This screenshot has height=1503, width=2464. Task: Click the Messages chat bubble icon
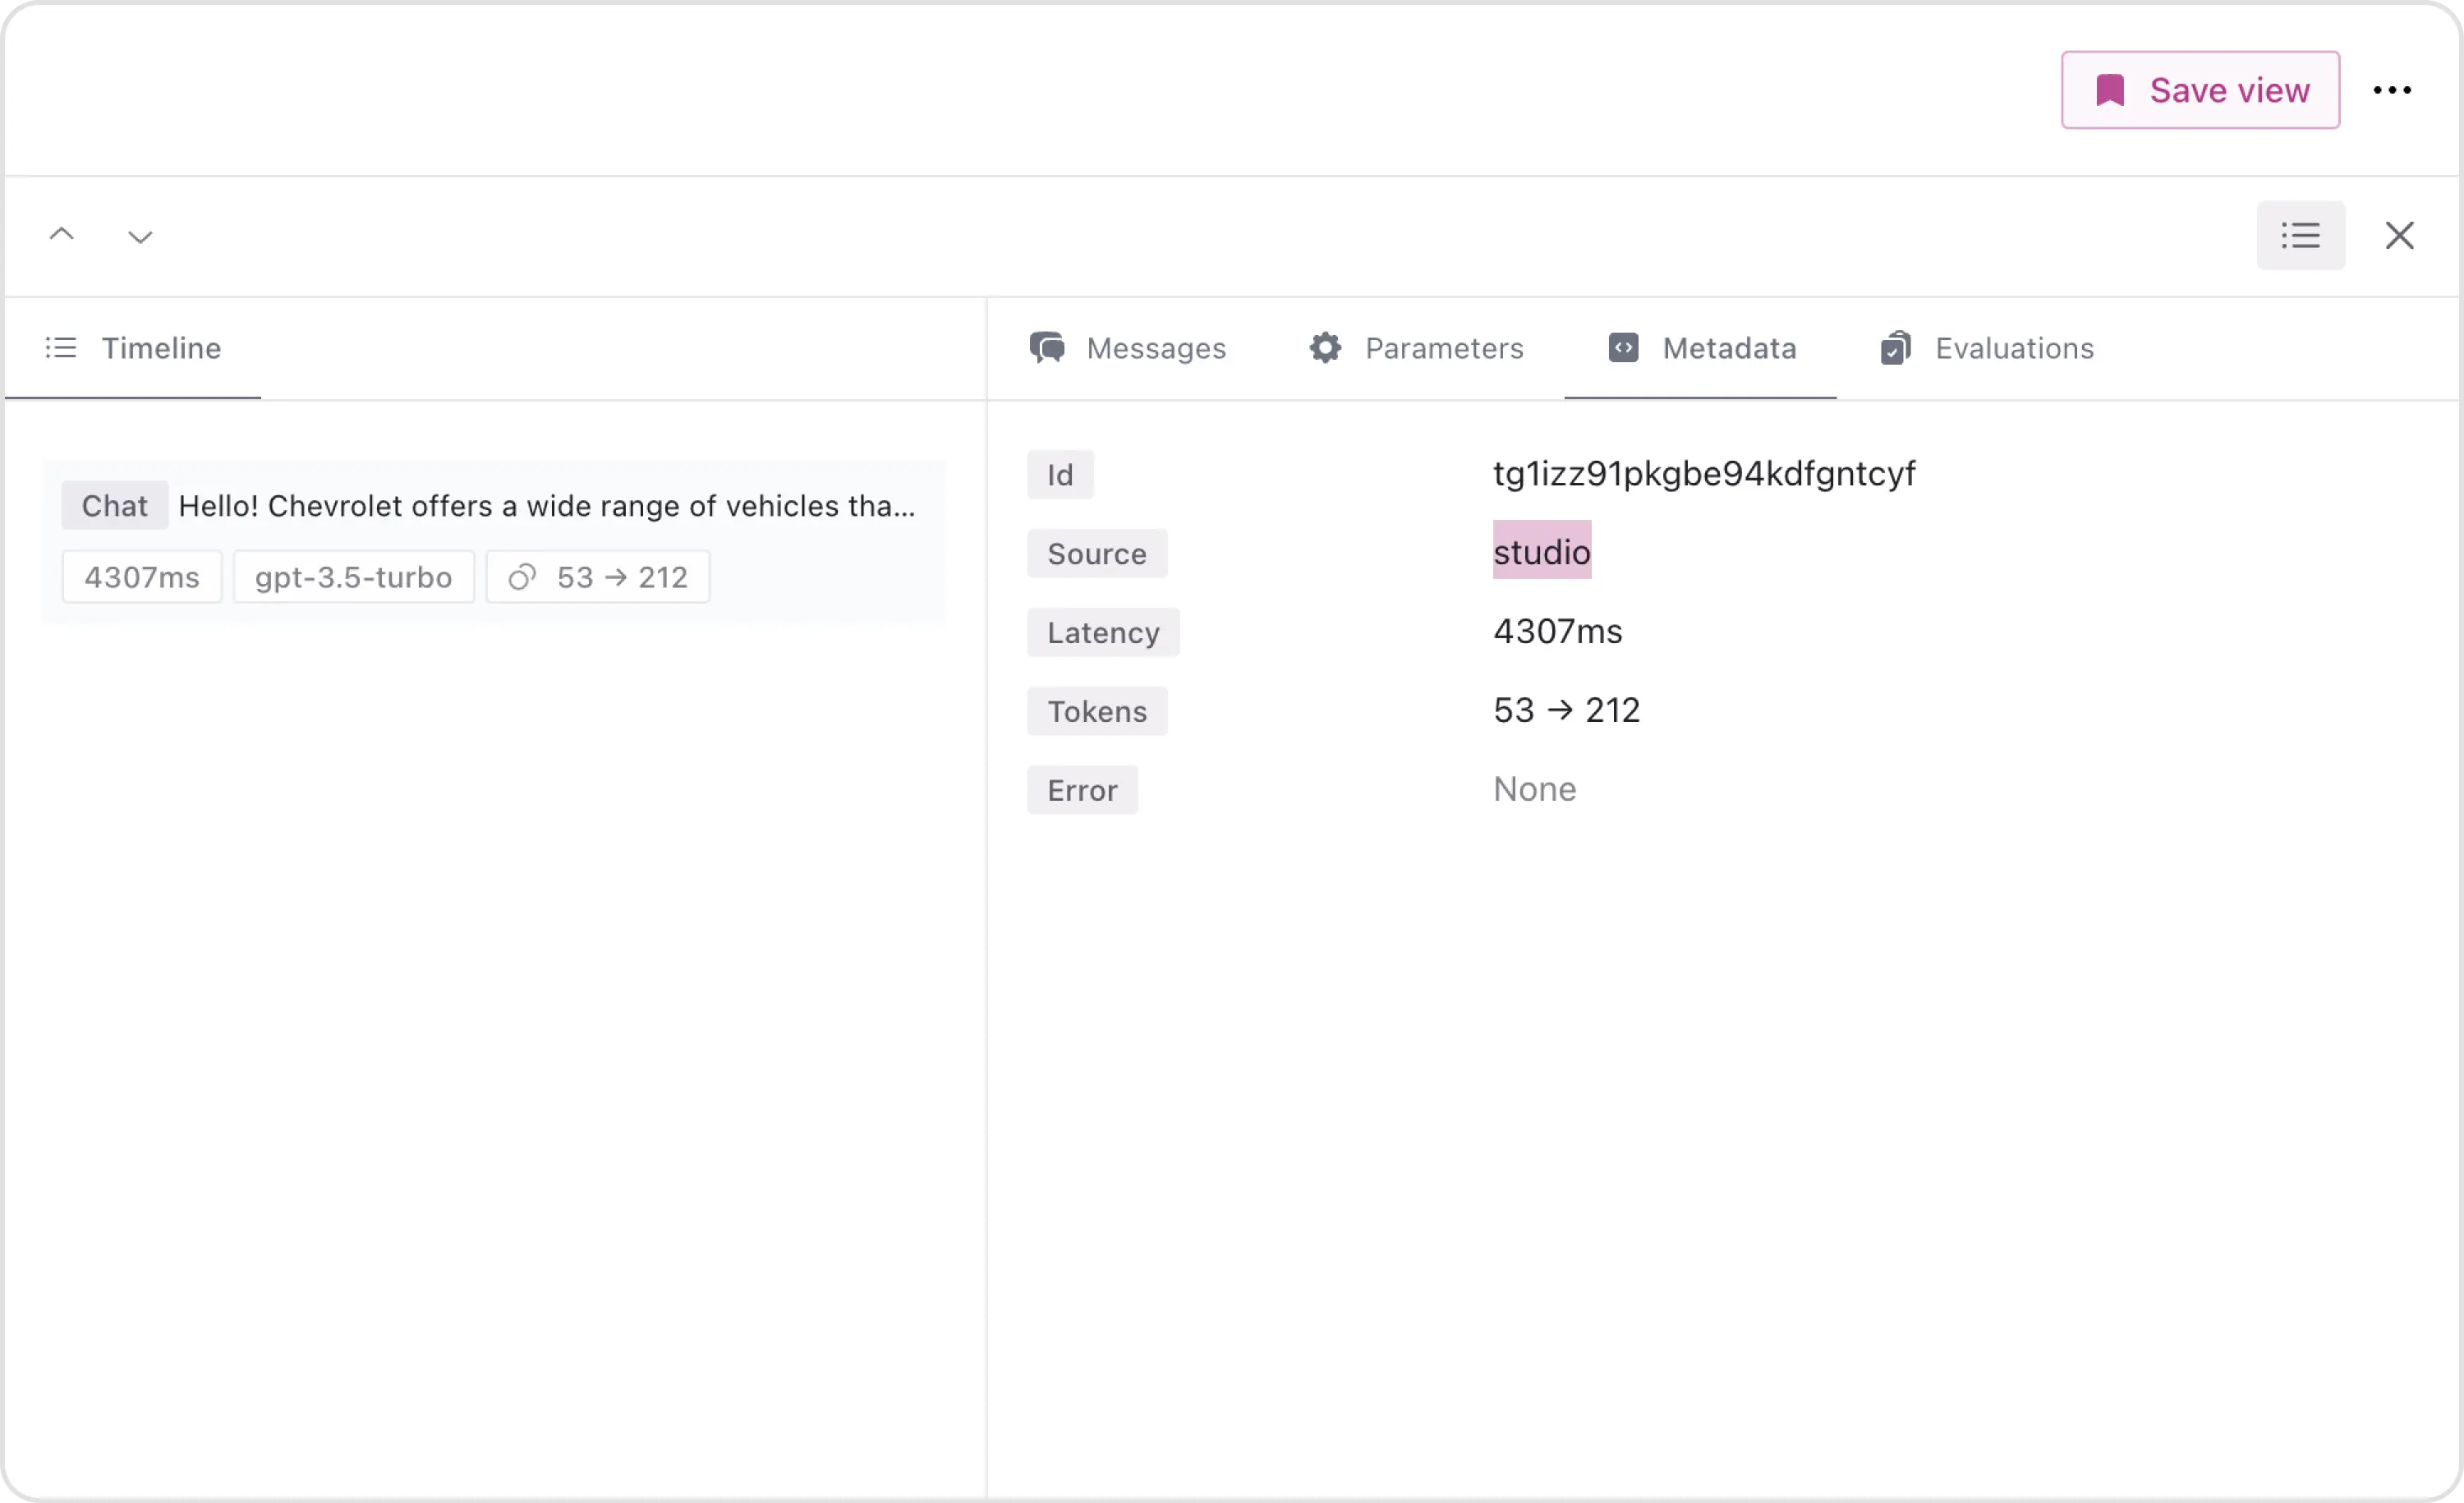(1047, 347)
